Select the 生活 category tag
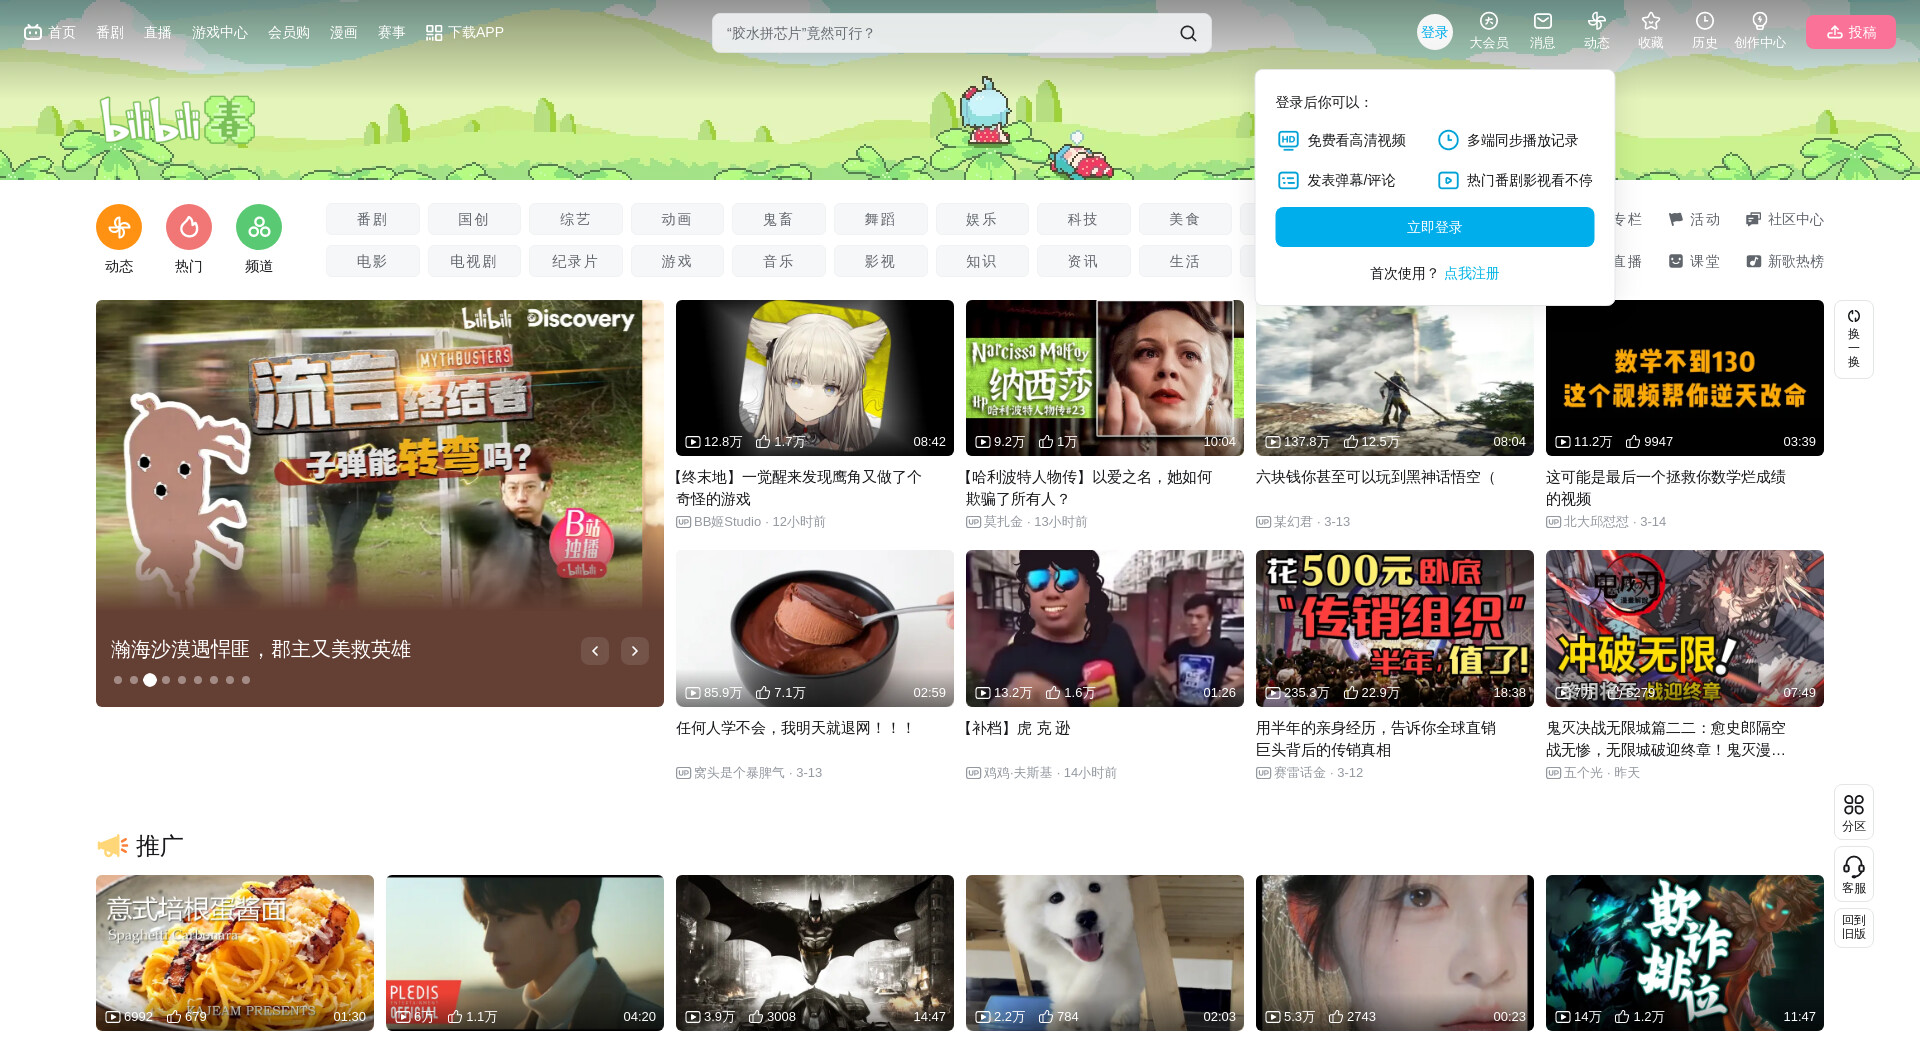 (1185, 262)
